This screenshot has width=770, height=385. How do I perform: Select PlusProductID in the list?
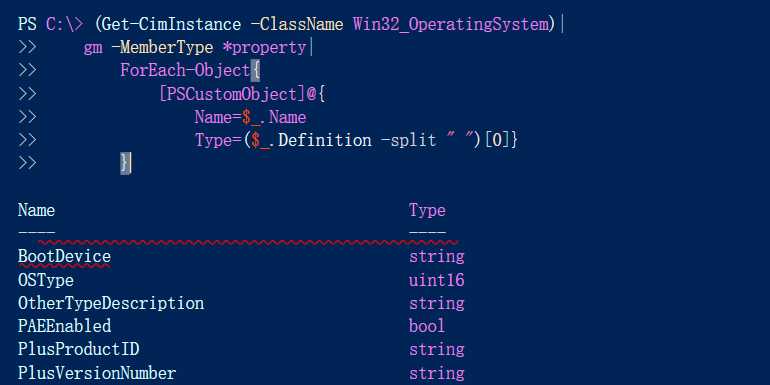(x=79, y=350)
